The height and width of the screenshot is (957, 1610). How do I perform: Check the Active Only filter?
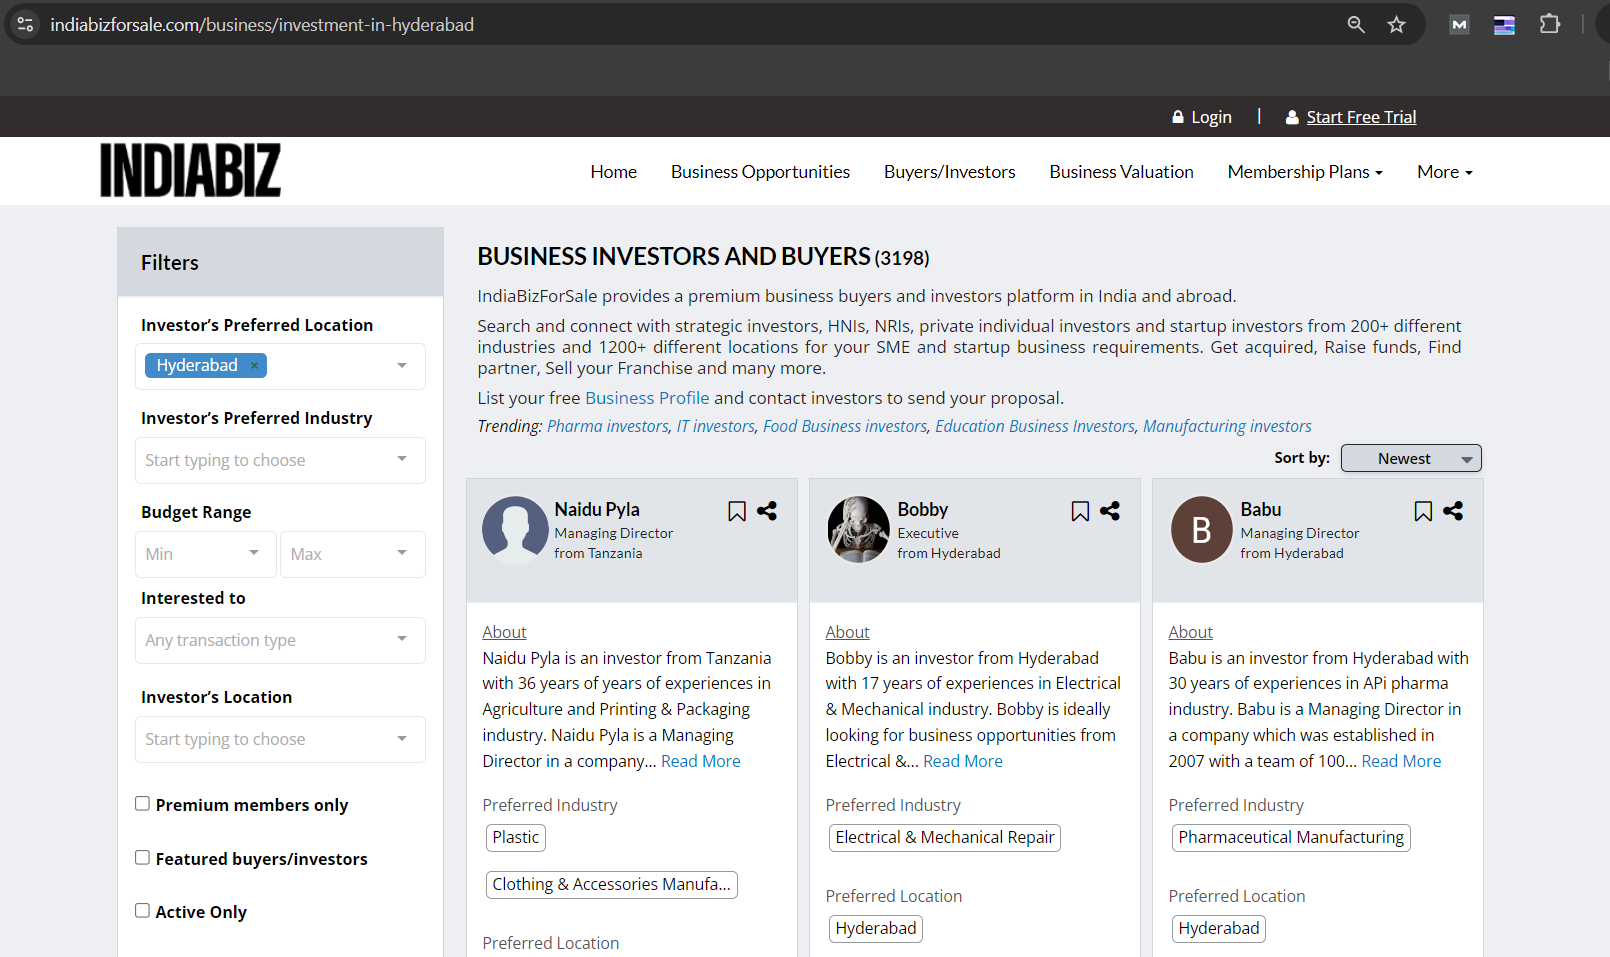(143, 911)
